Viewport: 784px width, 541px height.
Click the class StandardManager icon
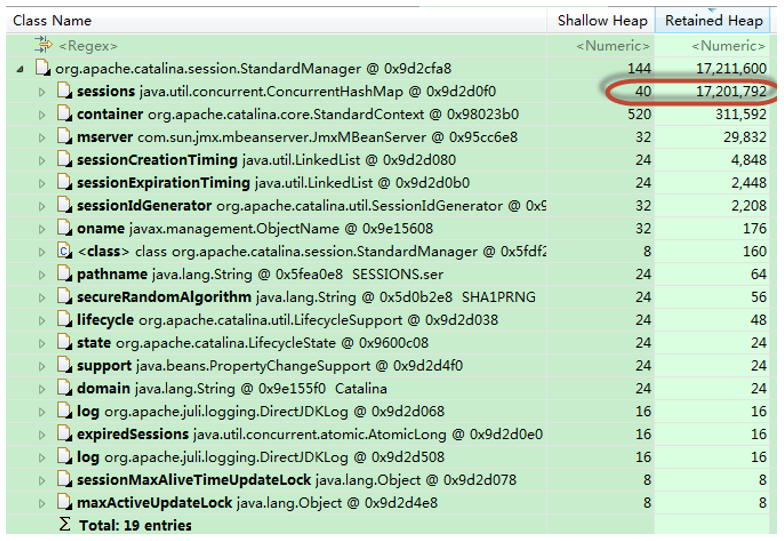(64, 251)
